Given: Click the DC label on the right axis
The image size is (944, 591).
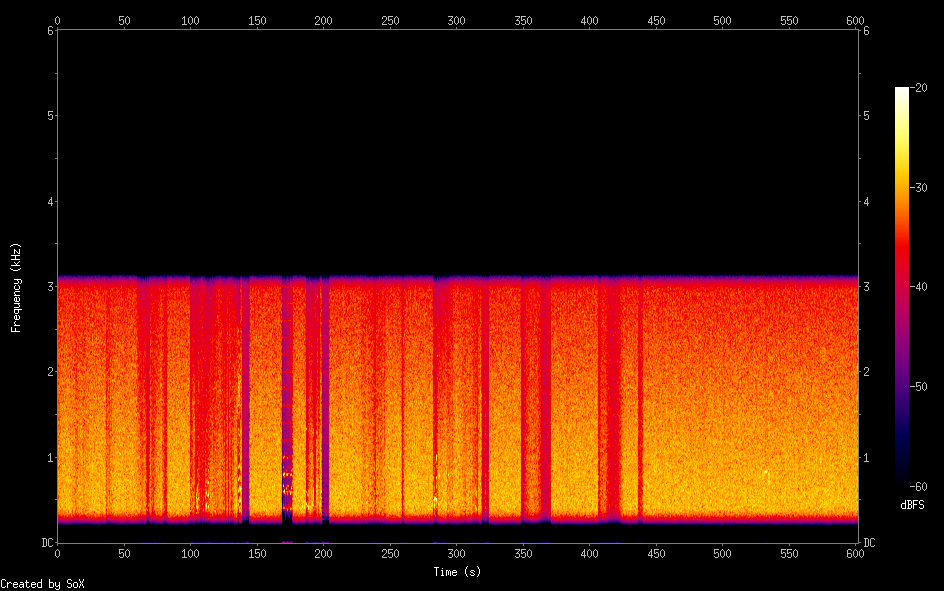Looking at the screenshot, I should (869, 543).
